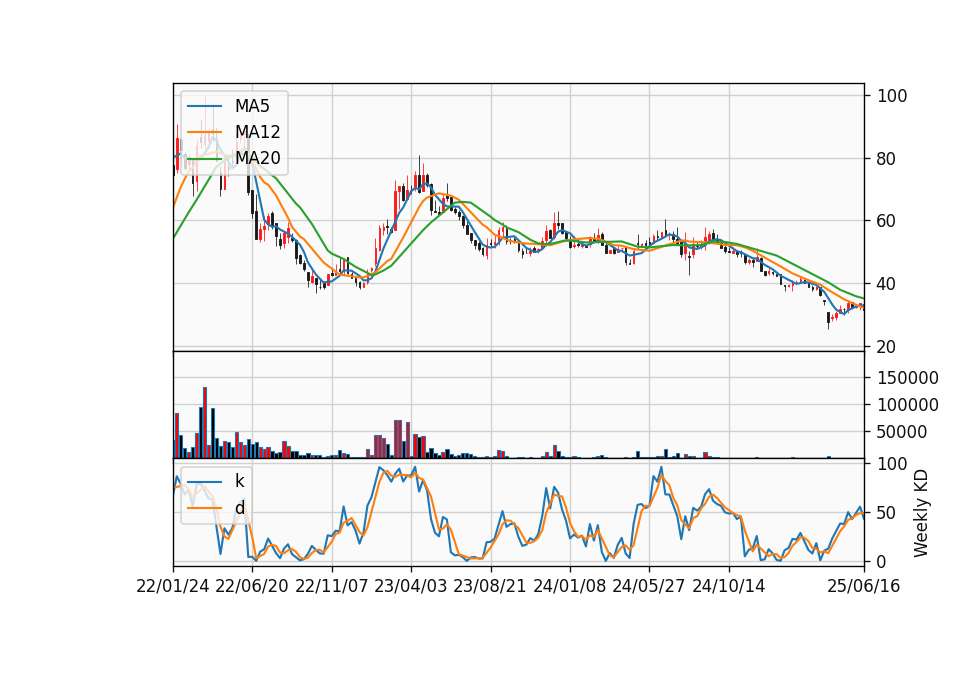Click the 22/01/24 date tick label
The height and width of the screenshot is (690, 960).
[173, 586]
